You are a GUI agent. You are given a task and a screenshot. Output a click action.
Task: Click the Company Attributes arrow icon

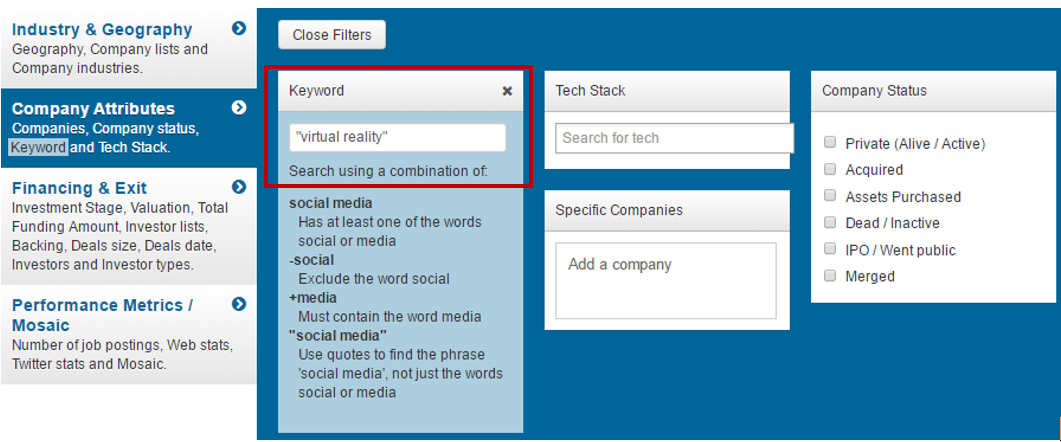[239, 108]
